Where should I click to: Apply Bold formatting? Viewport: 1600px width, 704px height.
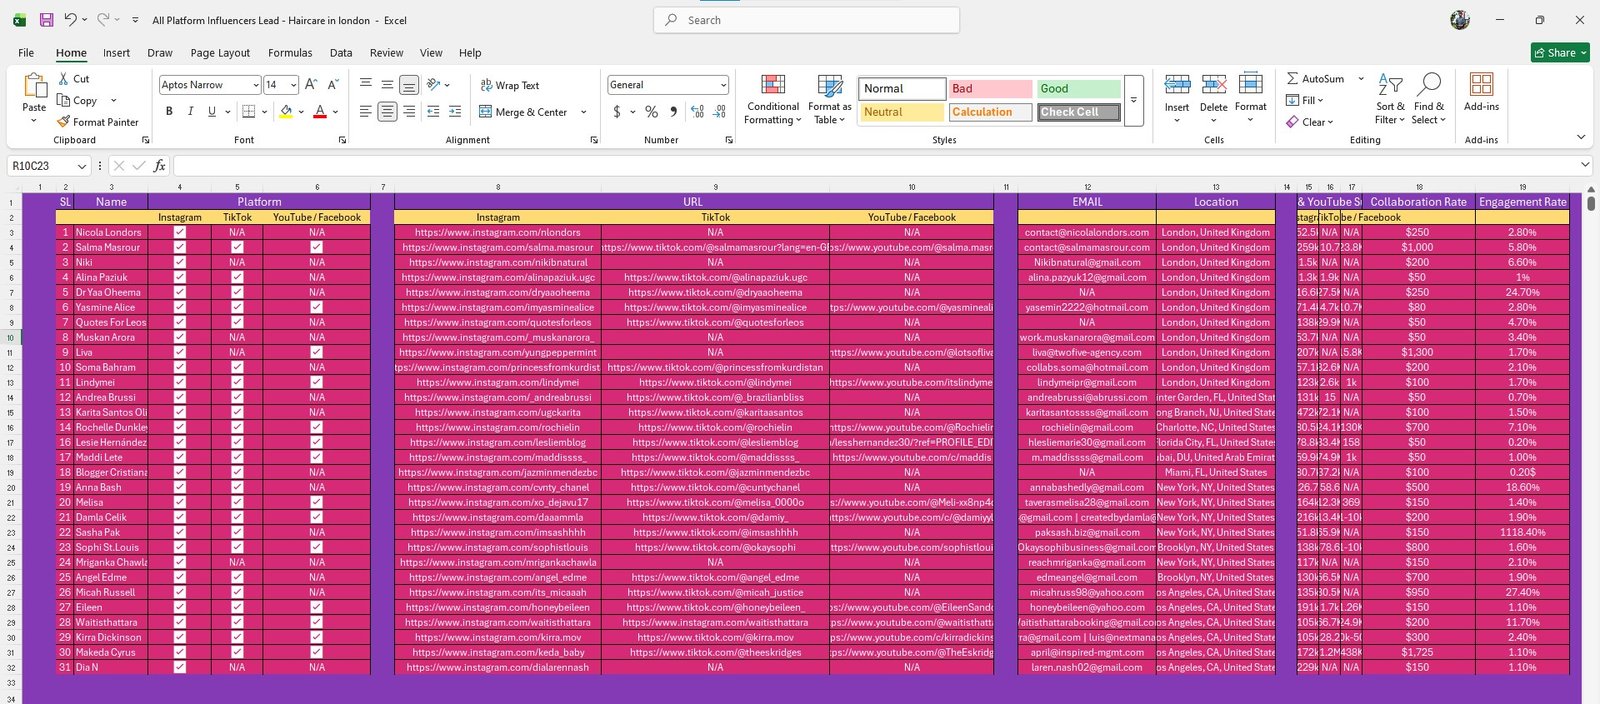(169, 112)
